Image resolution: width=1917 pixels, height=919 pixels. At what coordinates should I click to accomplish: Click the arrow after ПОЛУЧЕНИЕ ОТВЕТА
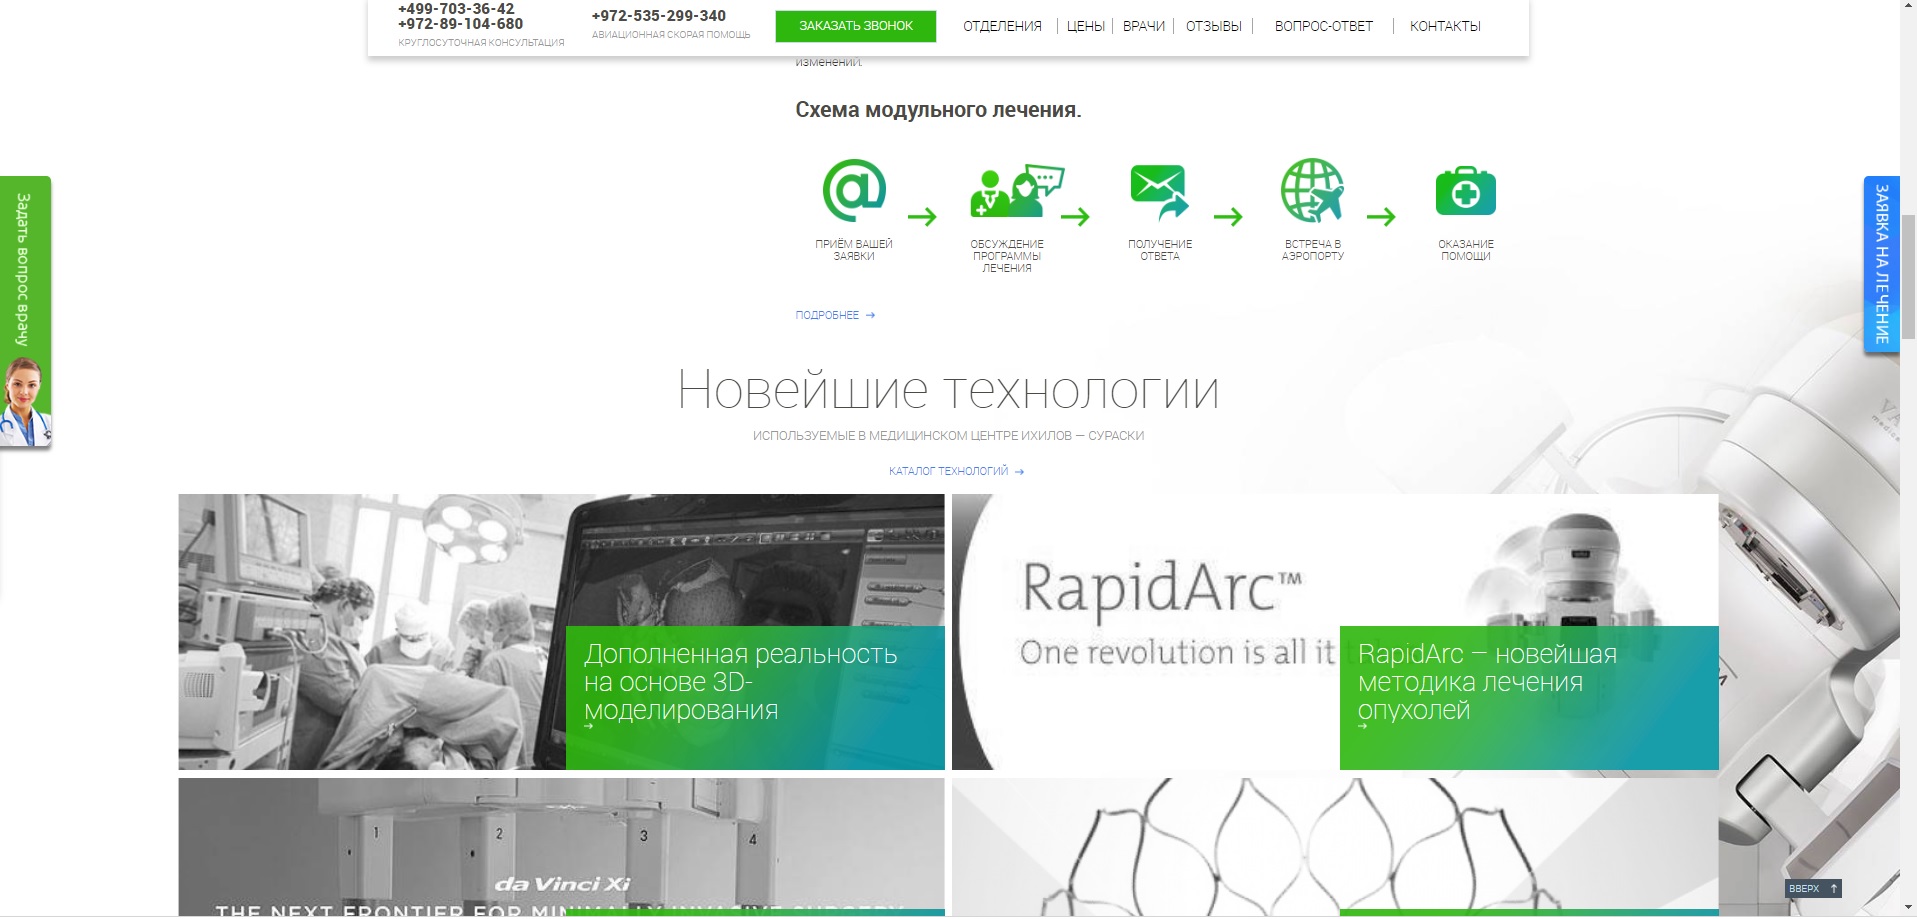click(1228, 216)
